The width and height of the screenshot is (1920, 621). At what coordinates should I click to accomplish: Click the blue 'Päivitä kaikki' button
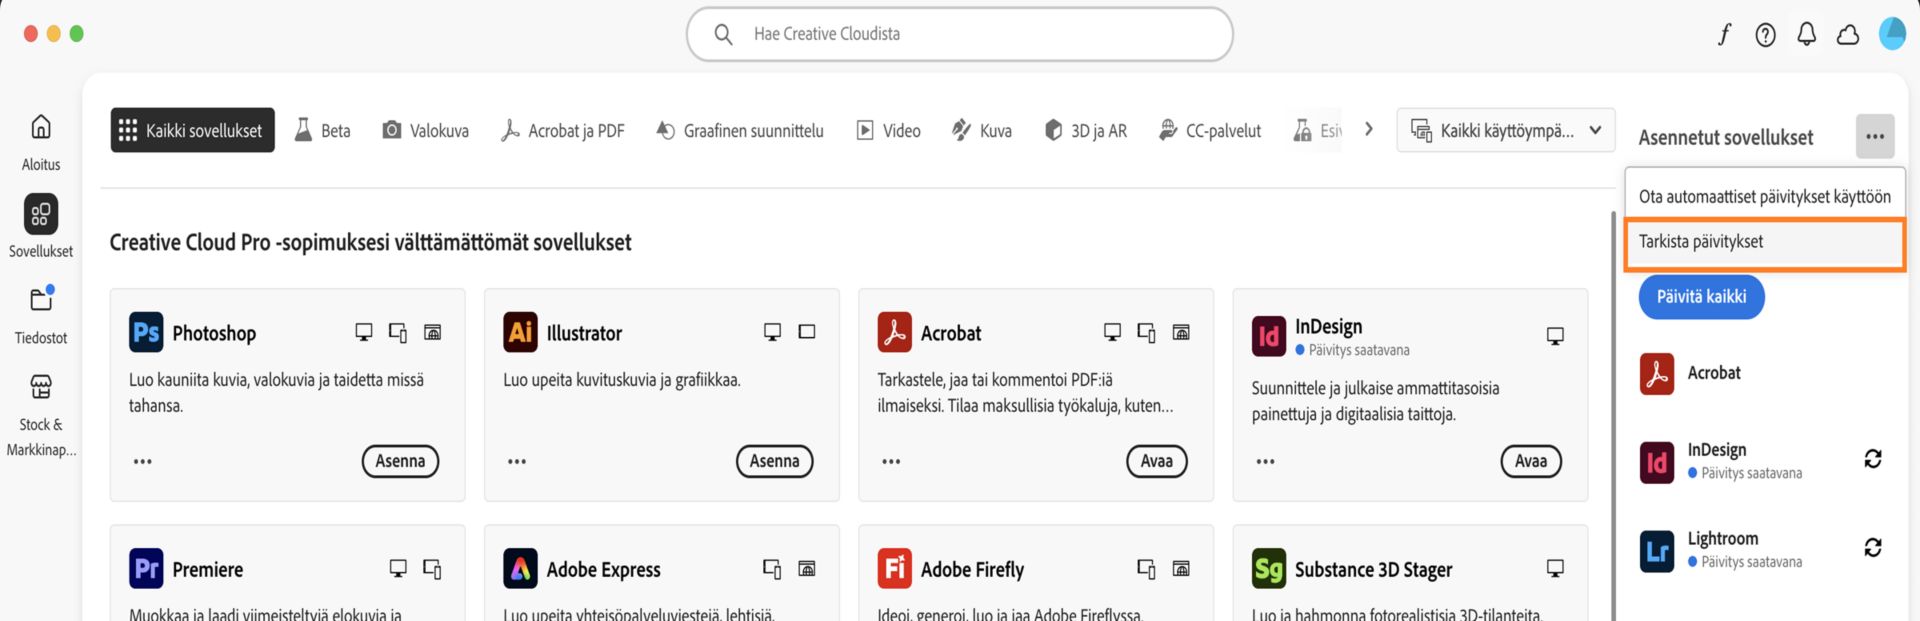coord(1701,297)
